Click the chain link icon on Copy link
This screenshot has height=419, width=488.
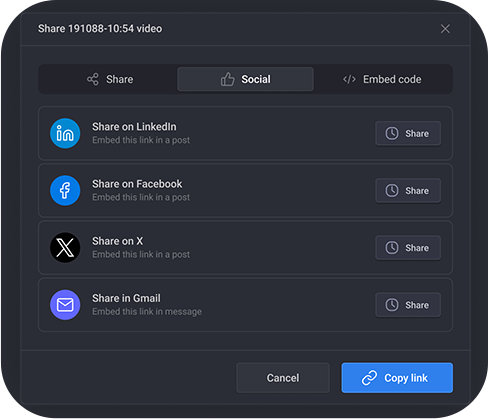click(x=369, y=378)
